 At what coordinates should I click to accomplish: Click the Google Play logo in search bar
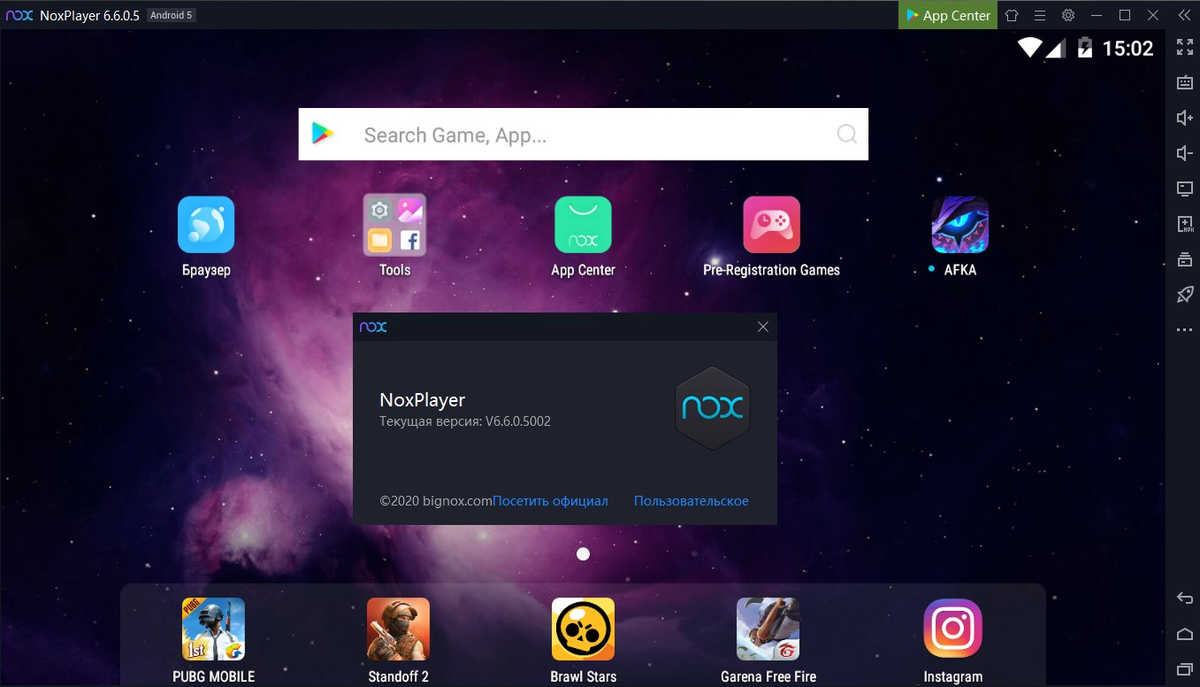[x=322, y=134]
